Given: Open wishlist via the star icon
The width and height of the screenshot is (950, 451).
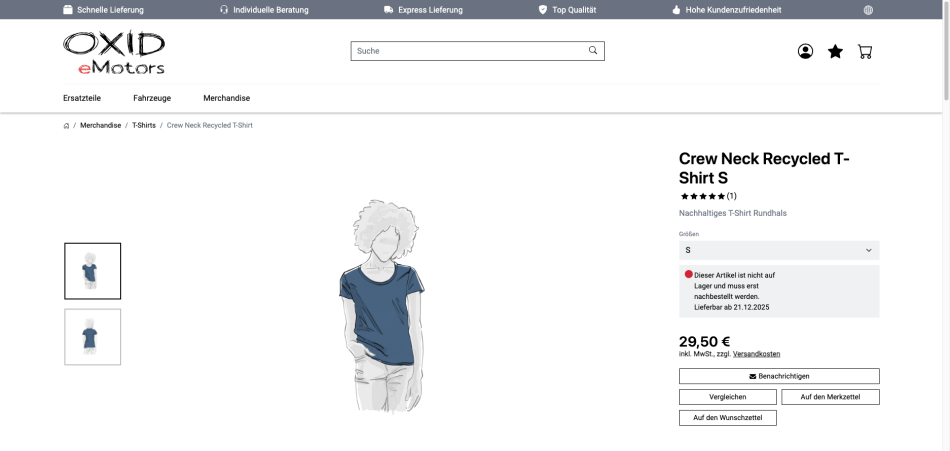Looking at the screenshot, I should tap(835, 51).
